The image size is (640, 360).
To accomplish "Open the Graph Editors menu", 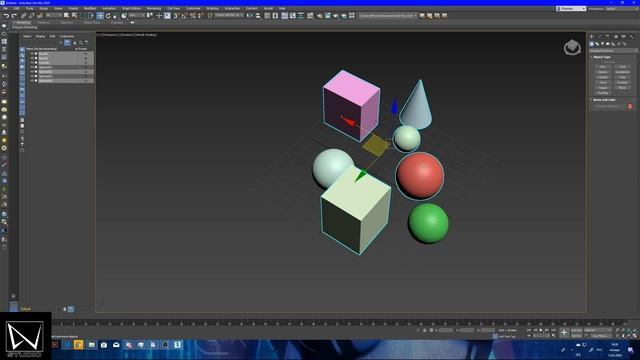I will tap(131, 8).
